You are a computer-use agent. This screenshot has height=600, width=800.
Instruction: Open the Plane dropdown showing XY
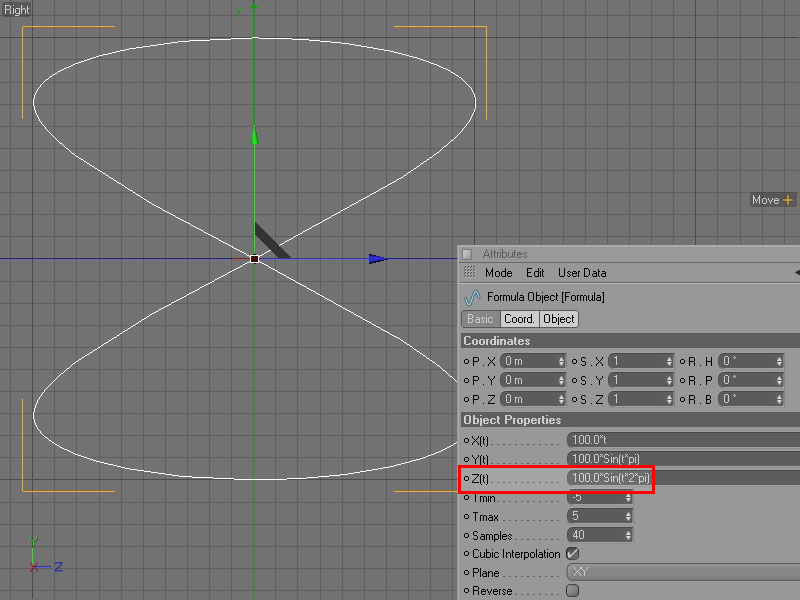coord(682,573)
